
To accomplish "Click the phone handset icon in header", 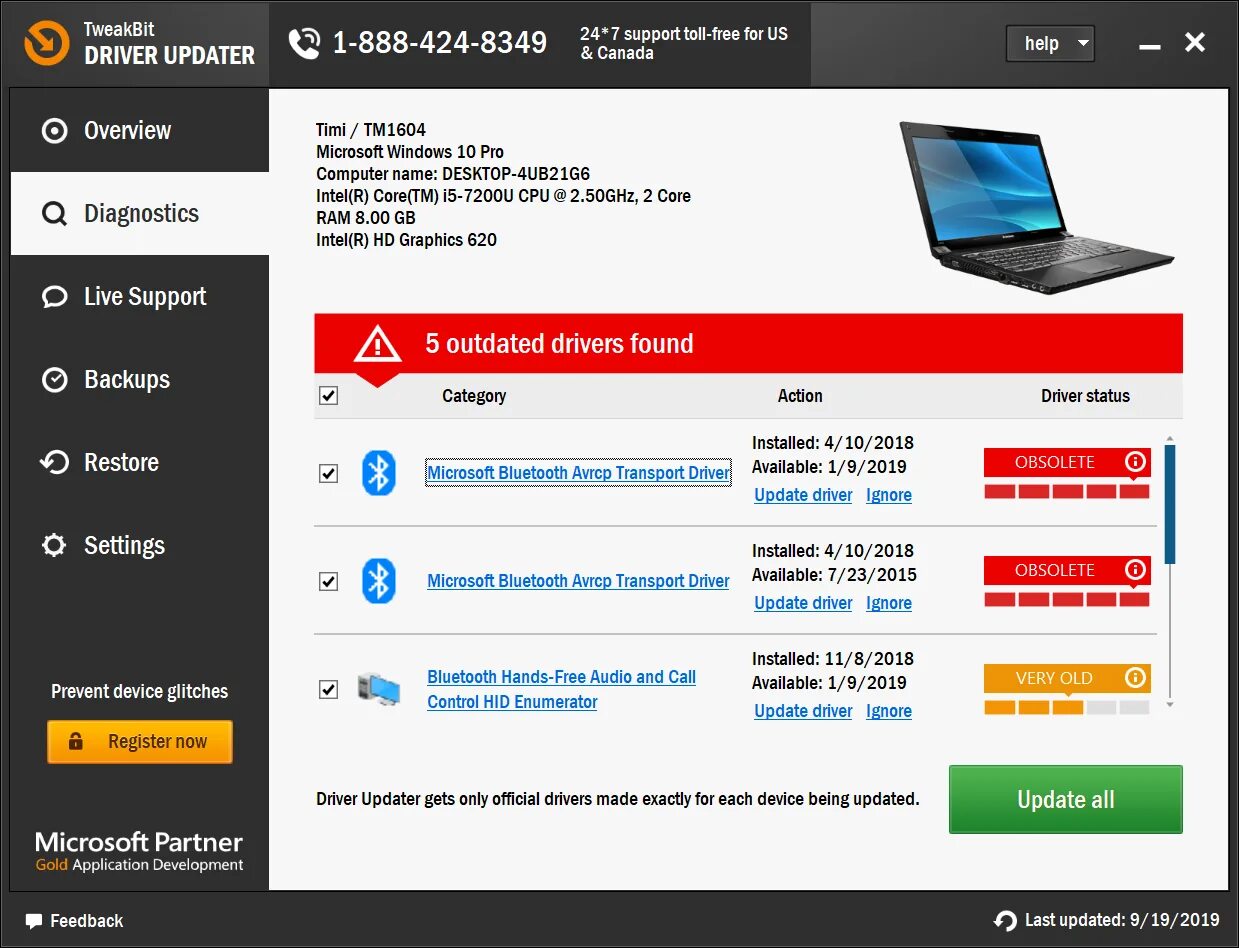I will 301,42.
